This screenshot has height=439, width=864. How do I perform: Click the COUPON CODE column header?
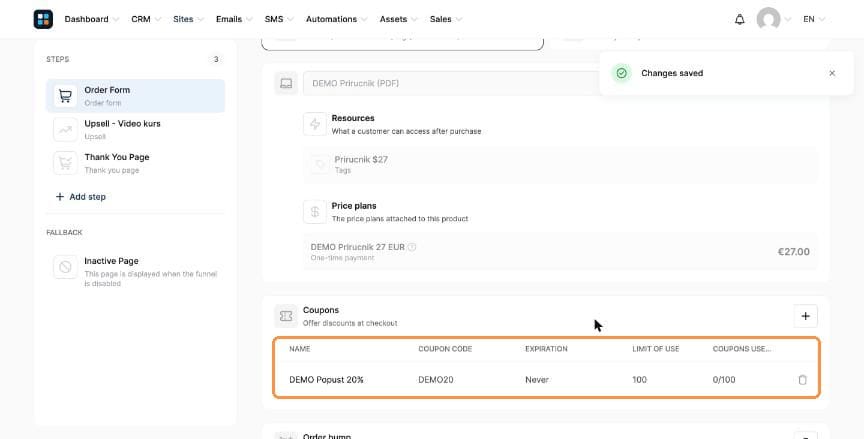pos(445,349)
